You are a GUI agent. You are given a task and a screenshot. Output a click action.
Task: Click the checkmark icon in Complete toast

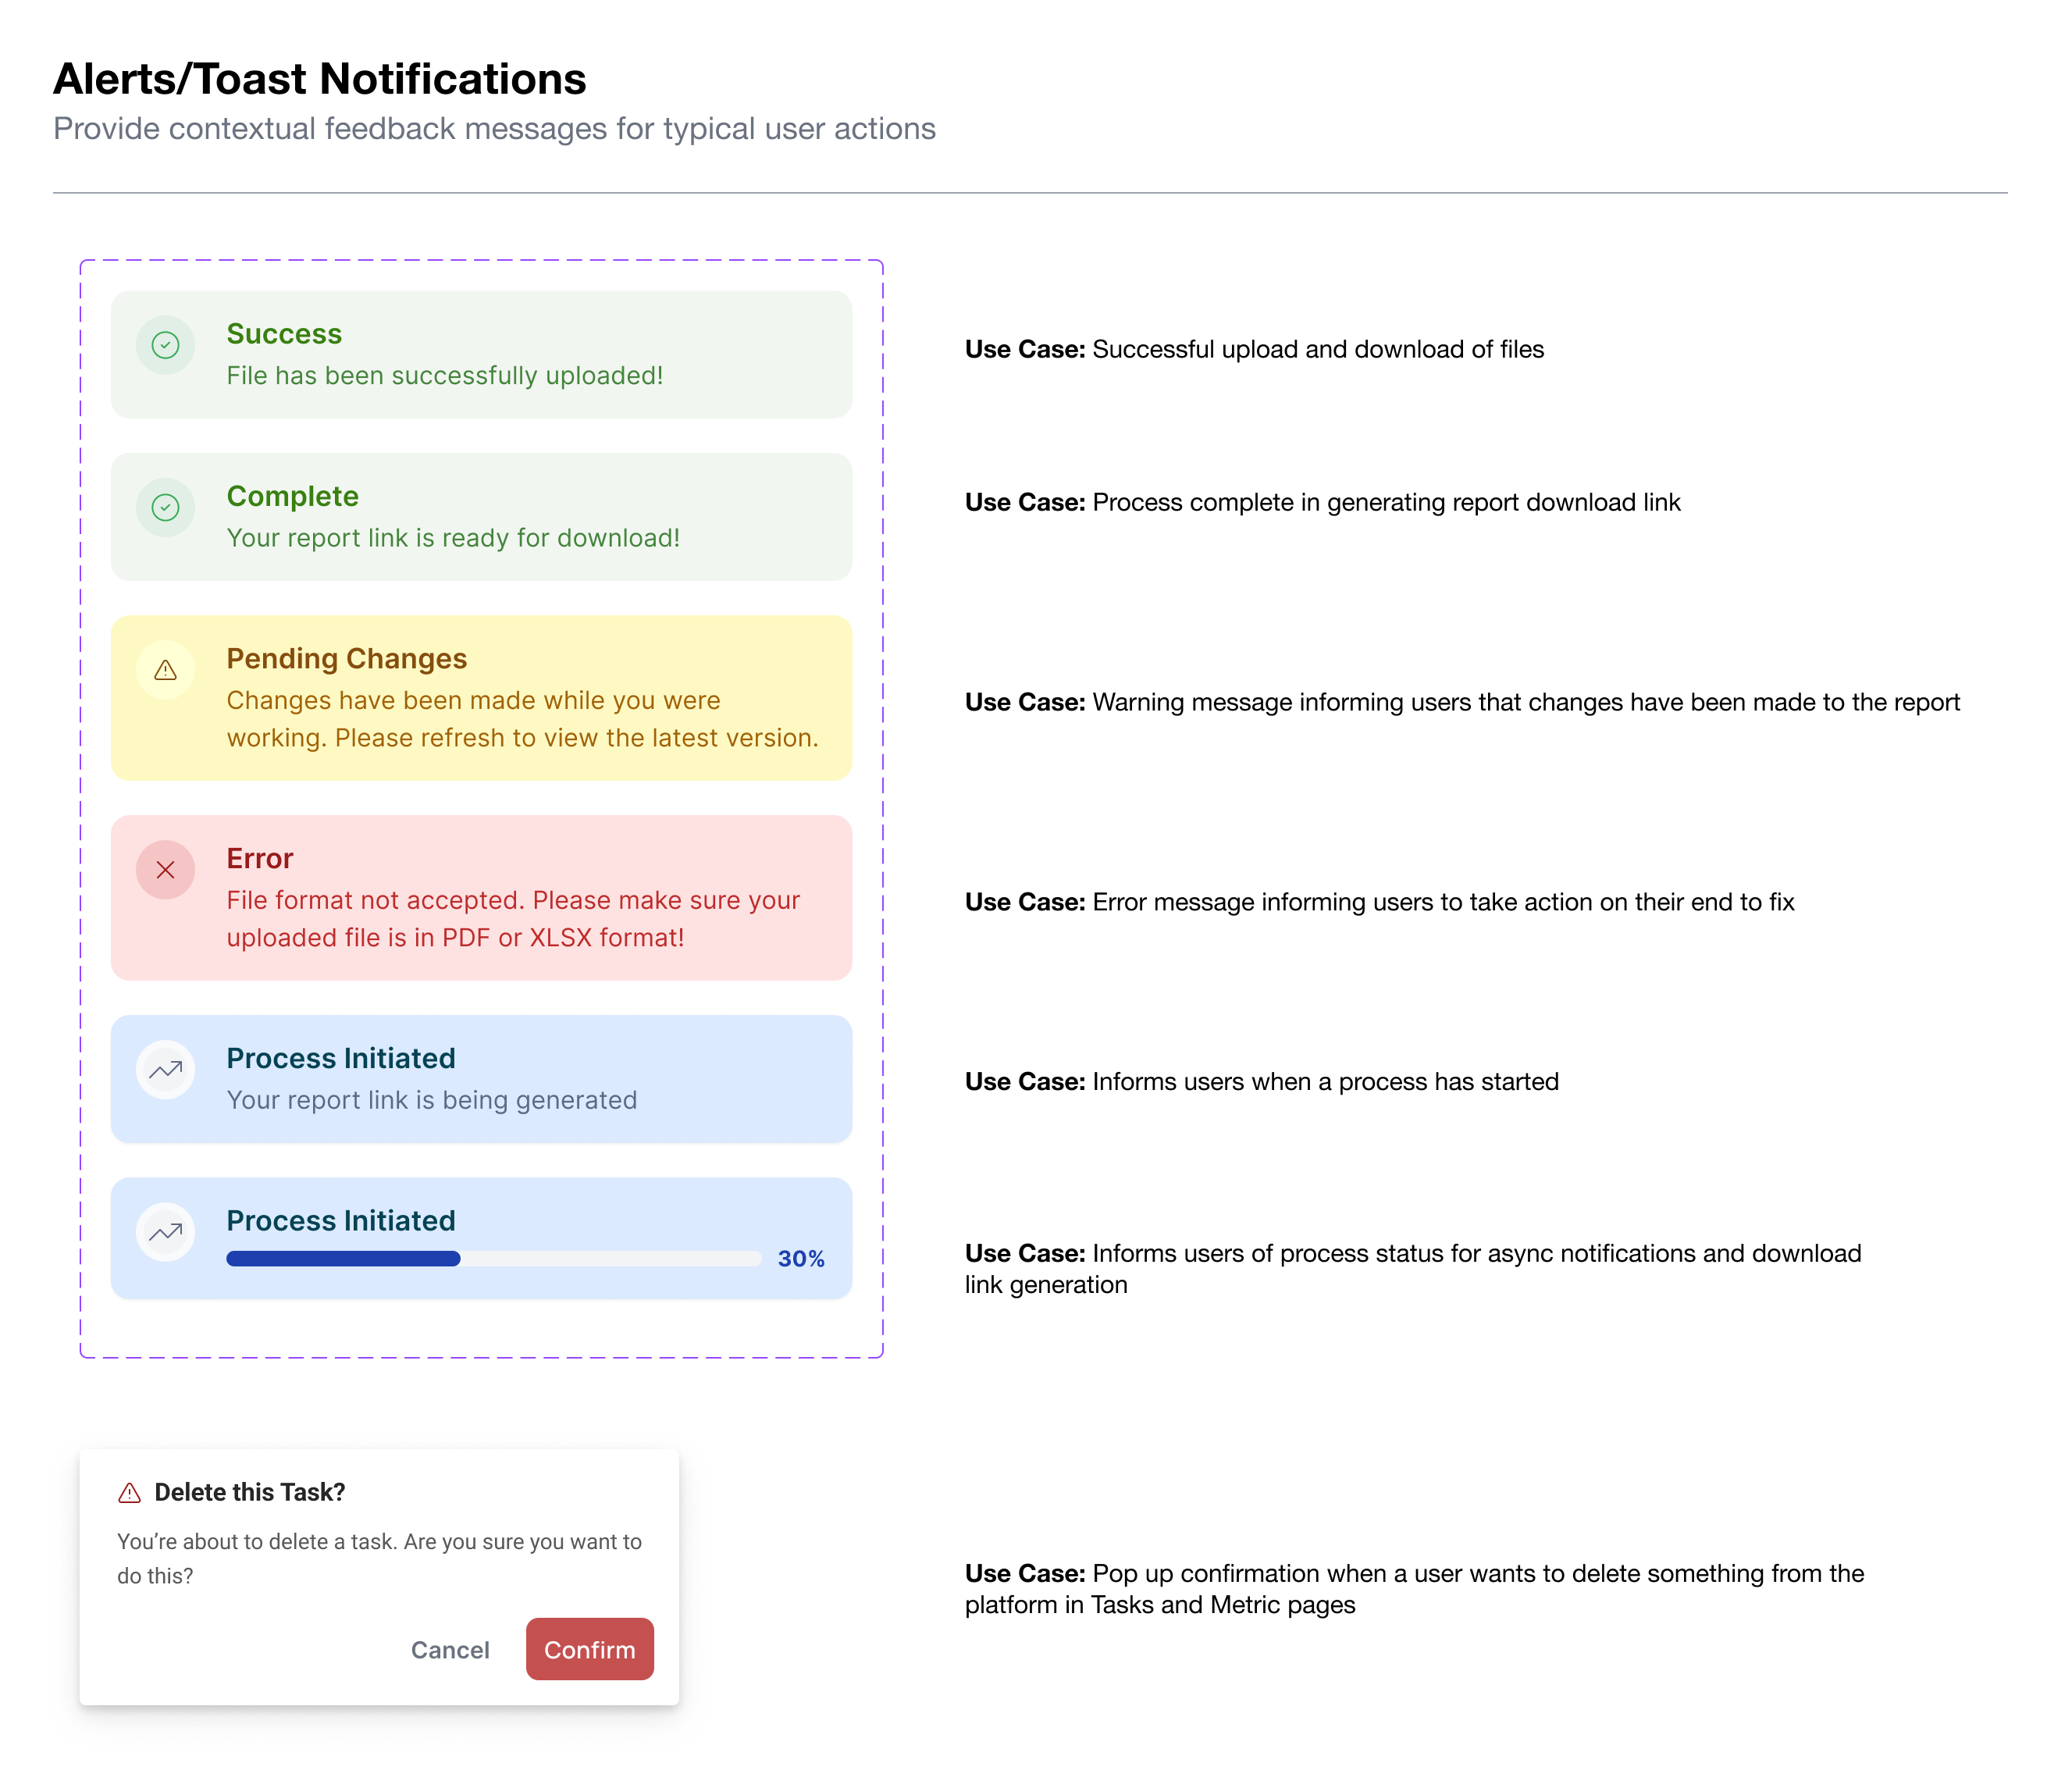click(x=165, y=507)
